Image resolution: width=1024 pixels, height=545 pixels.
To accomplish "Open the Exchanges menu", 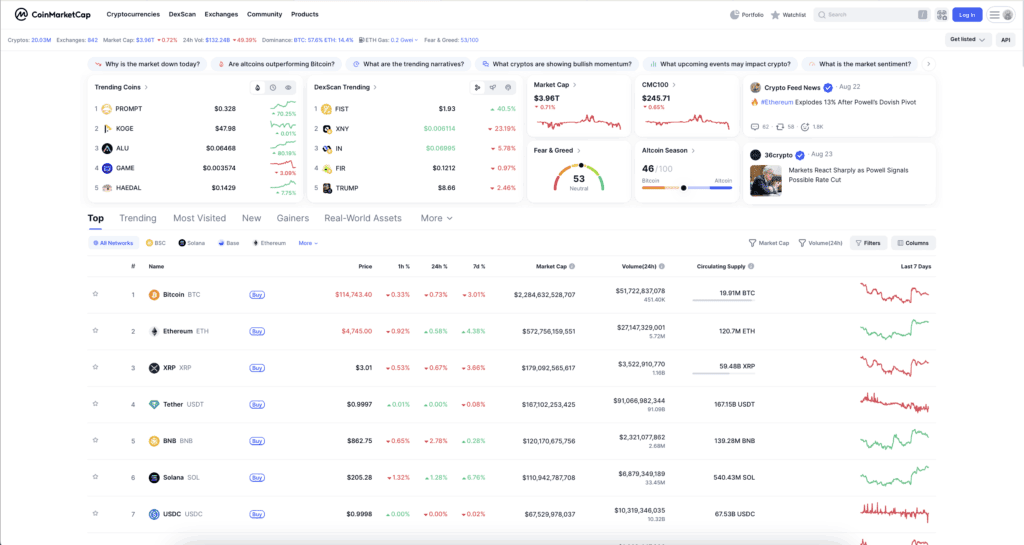I will point(221,14).
